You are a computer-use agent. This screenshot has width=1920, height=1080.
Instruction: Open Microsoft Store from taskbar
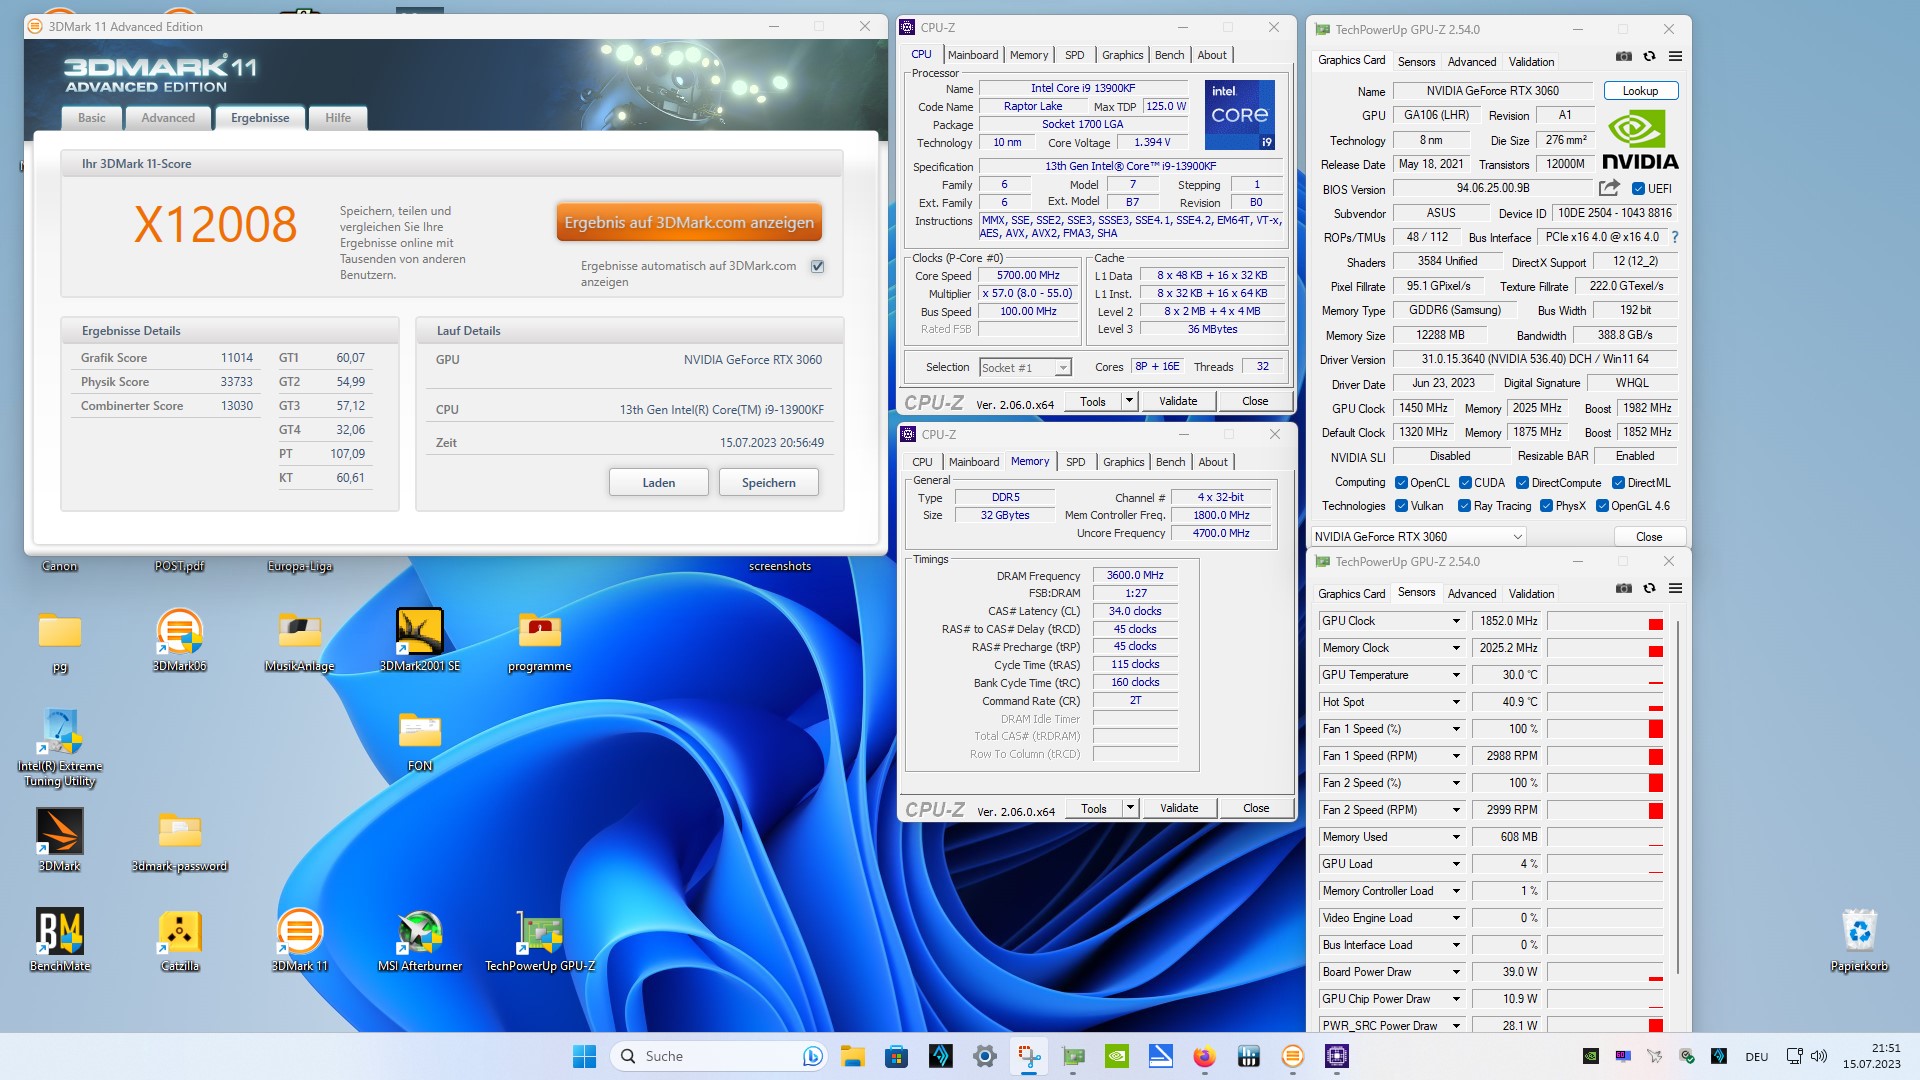click(896, 1056)
